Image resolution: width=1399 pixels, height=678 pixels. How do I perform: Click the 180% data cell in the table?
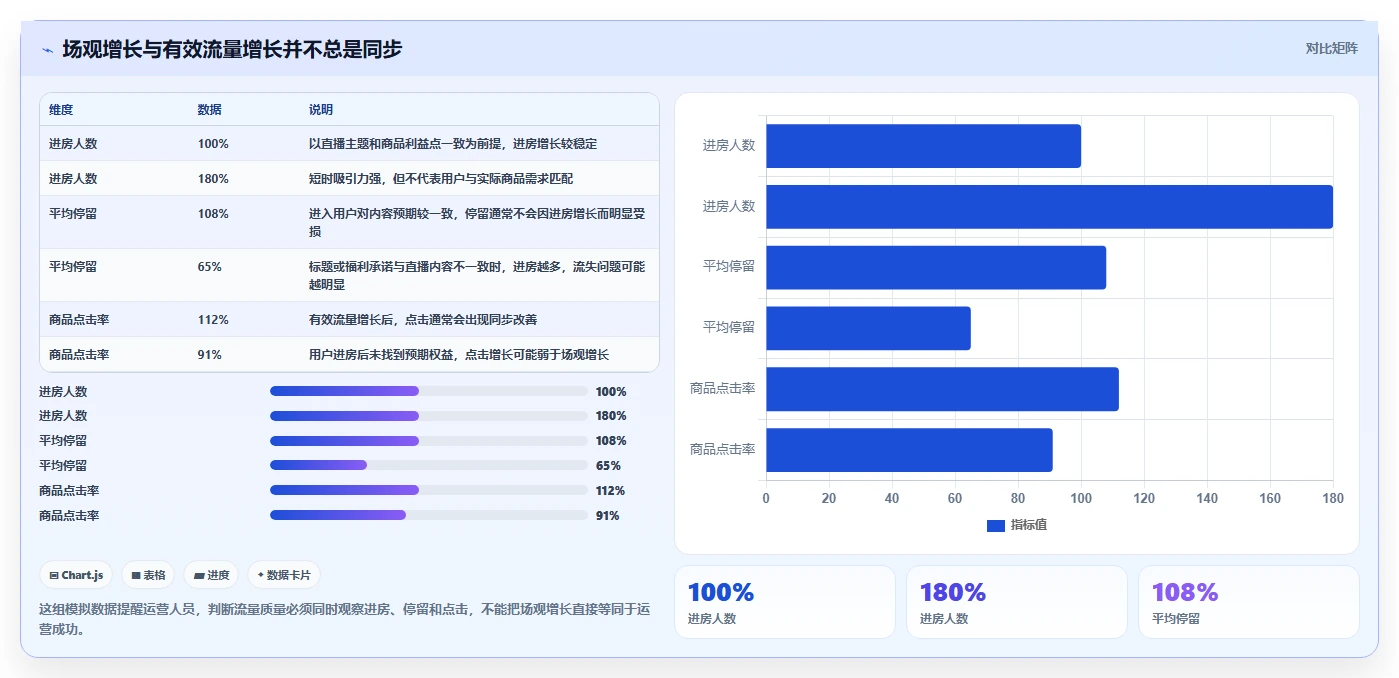tap(213, 179)
